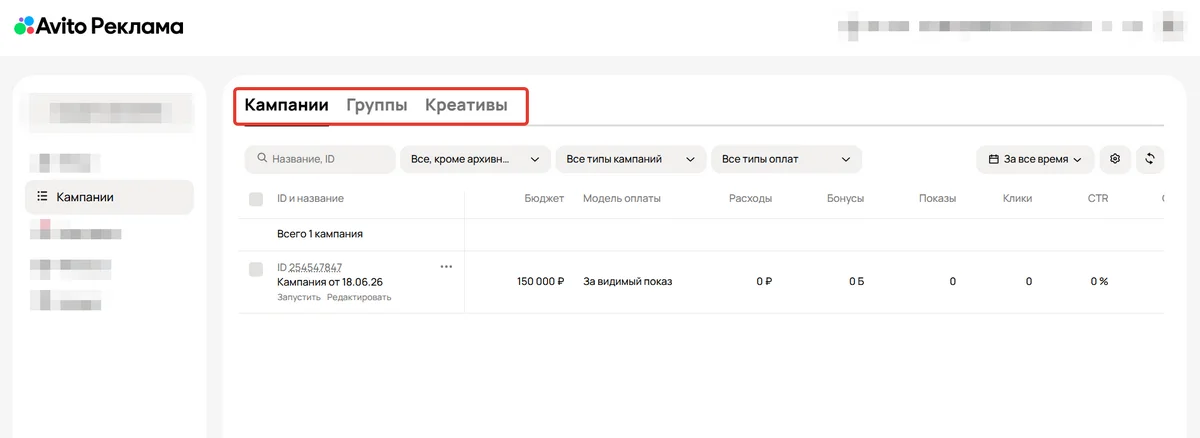Click the Avito Реклама logo

click(x=99, y=26)
